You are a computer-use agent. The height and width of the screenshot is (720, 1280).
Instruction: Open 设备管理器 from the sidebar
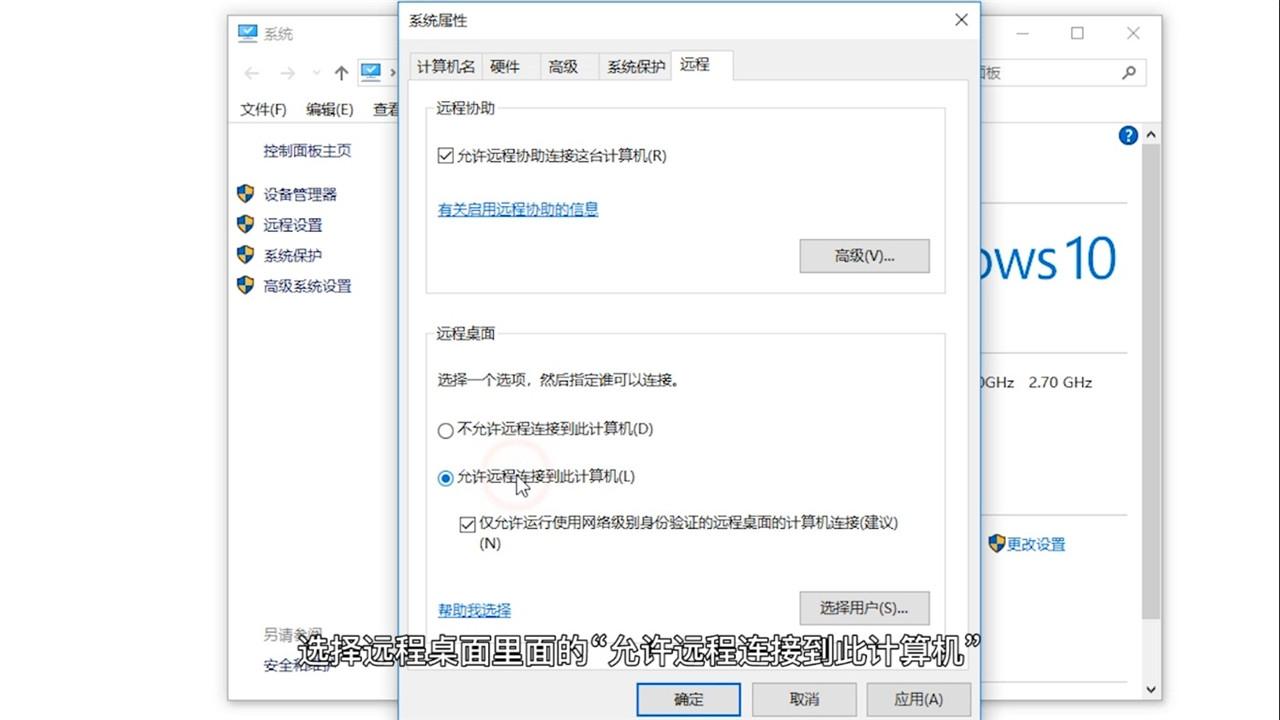tap(300, 195)
